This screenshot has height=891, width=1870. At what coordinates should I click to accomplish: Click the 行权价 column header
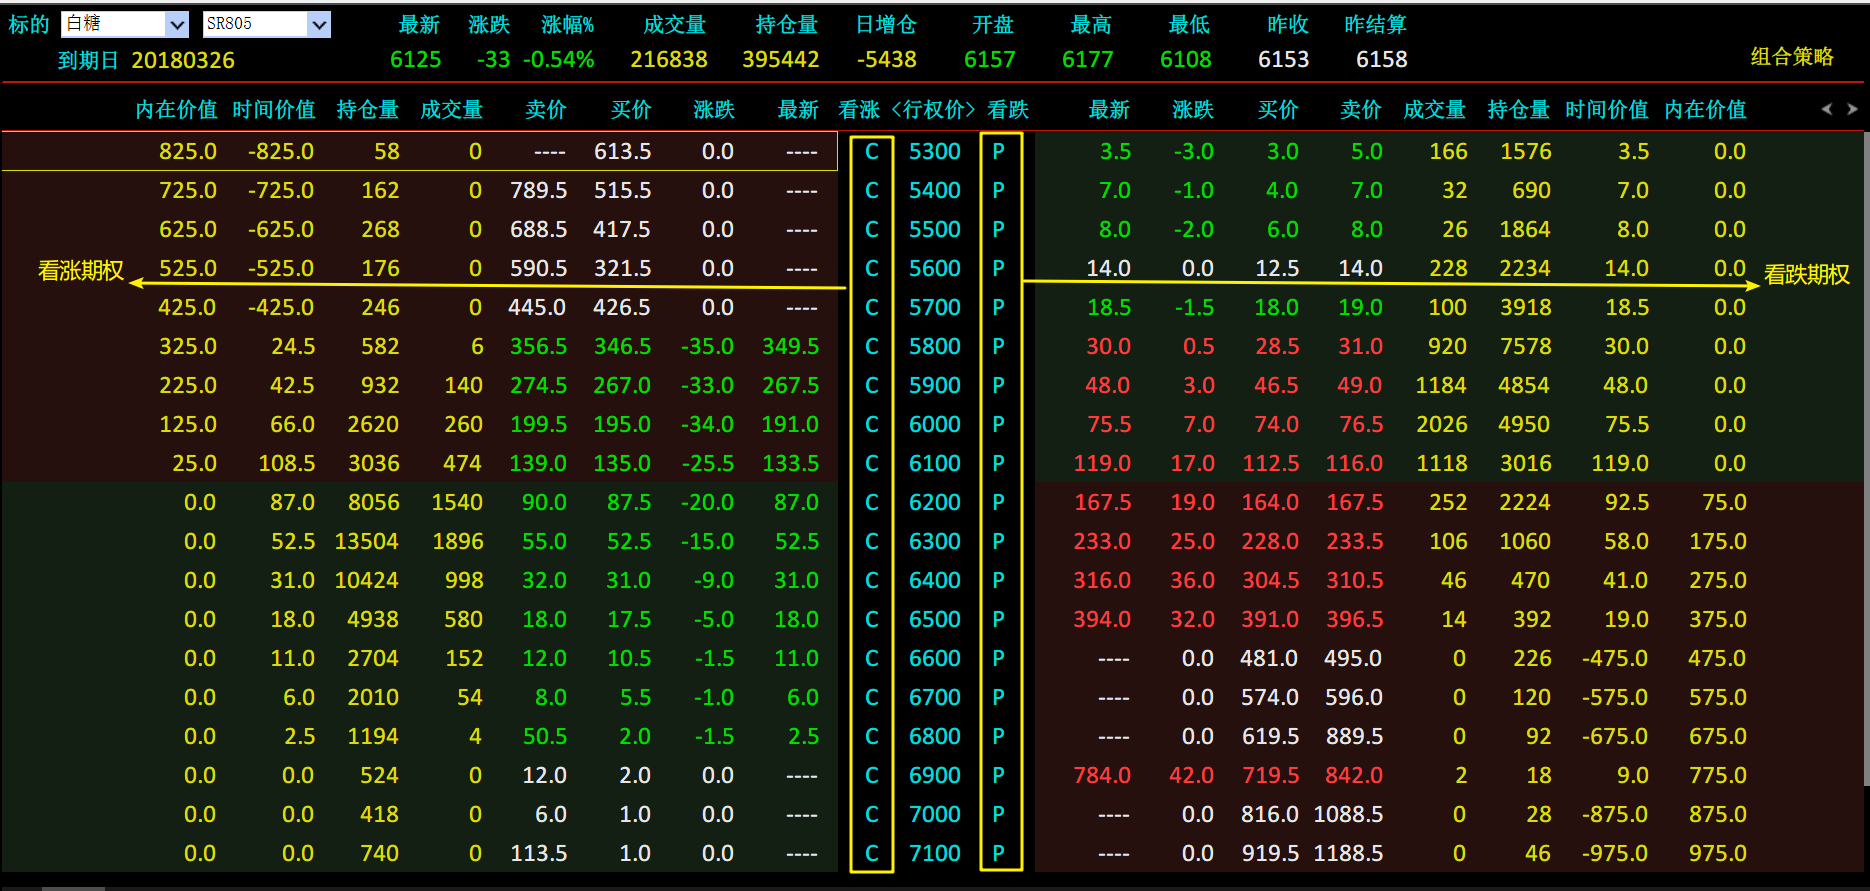pyautogui.click(x=933, y=110)
